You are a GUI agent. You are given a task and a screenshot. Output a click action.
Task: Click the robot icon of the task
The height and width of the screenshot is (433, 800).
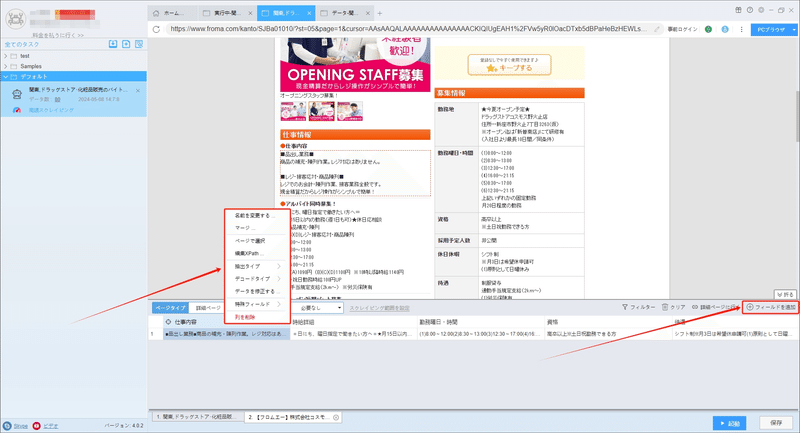[x=17, y=94]
